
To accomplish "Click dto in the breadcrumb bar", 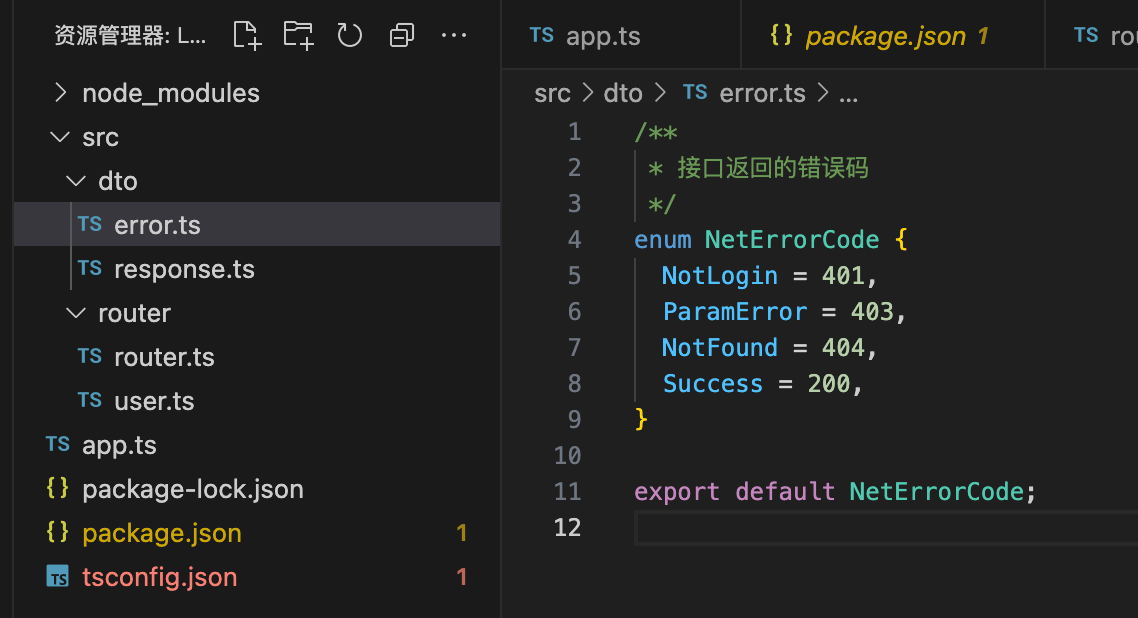I will point(623,92).
